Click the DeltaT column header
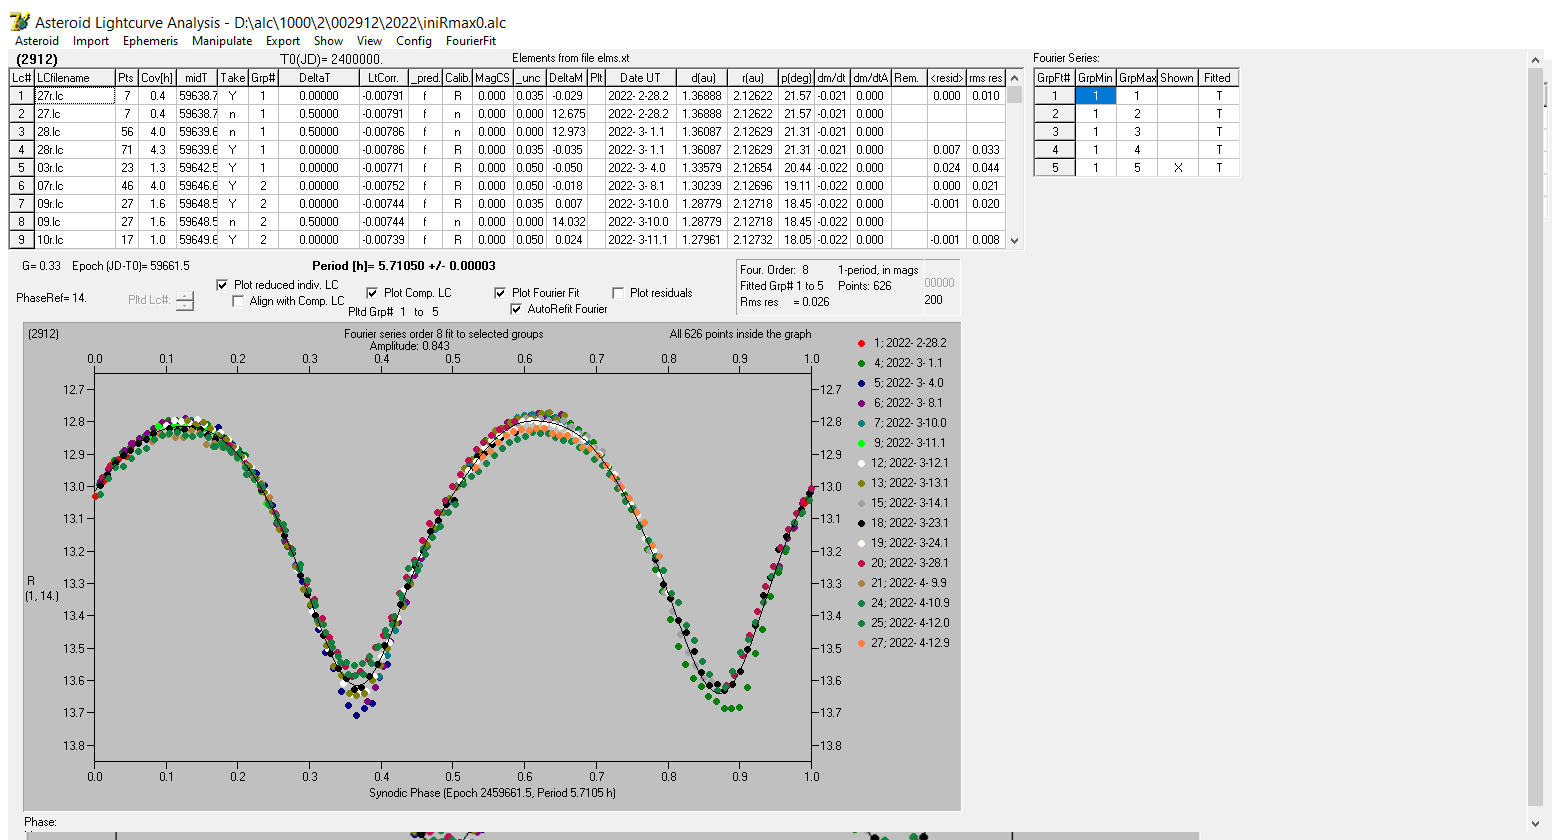1552x840 pixels. [x=318, y=78]
